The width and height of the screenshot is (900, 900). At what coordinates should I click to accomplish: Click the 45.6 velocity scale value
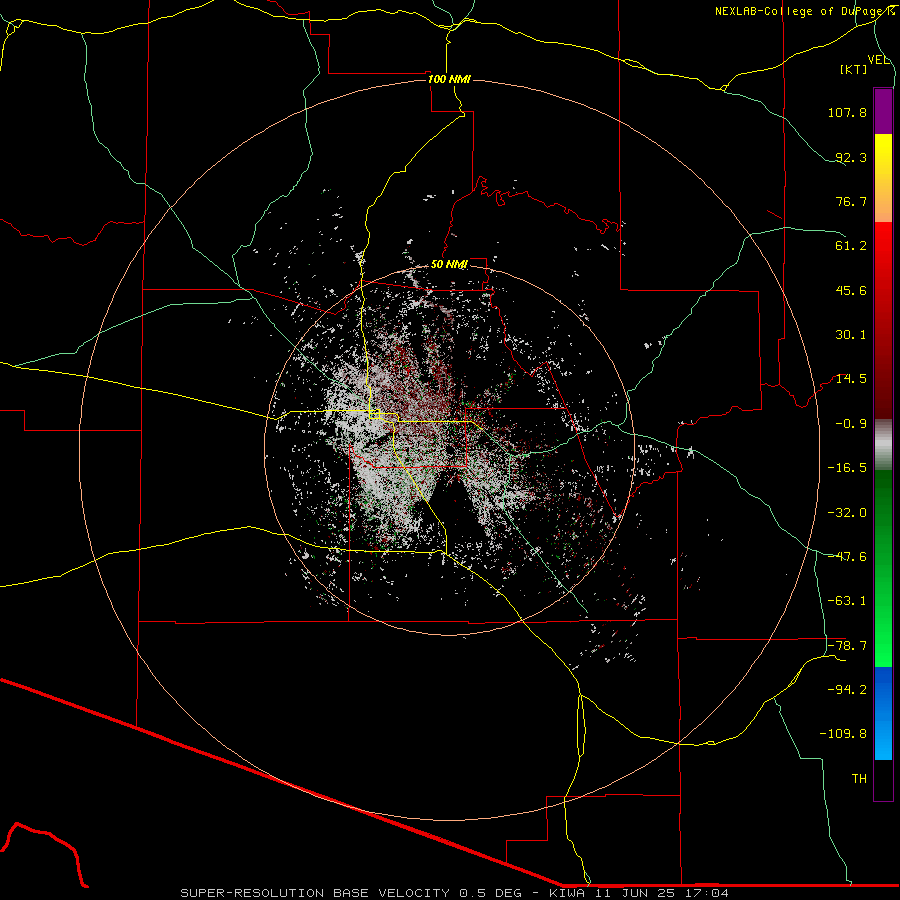click(x=851, y=290)
